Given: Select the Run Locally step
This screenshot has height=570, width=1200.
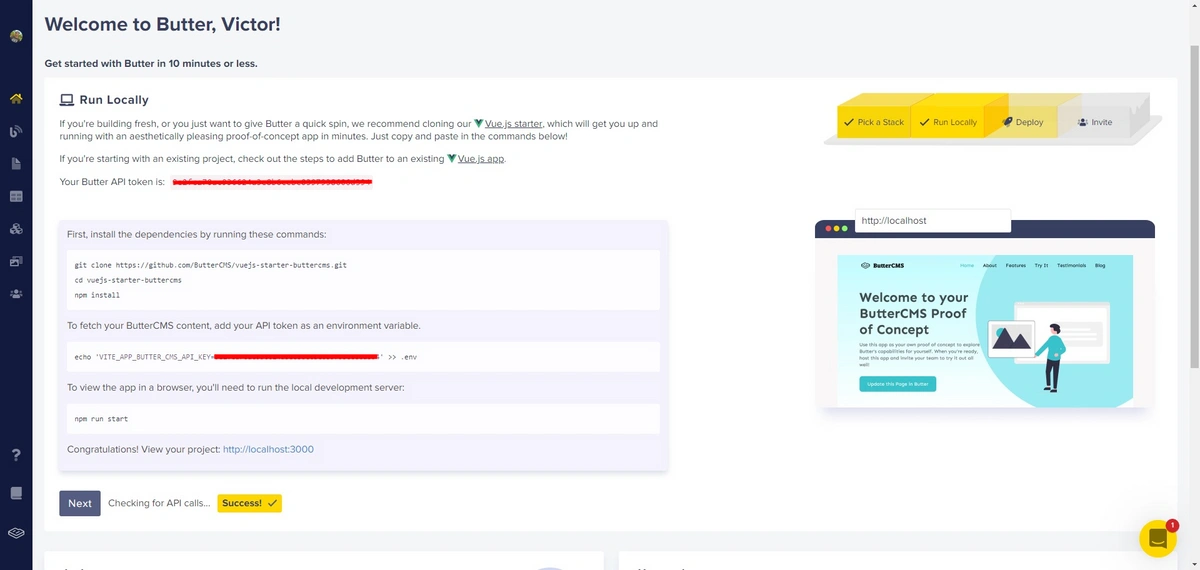Looking at the screenshot, I should click(947, 122).
